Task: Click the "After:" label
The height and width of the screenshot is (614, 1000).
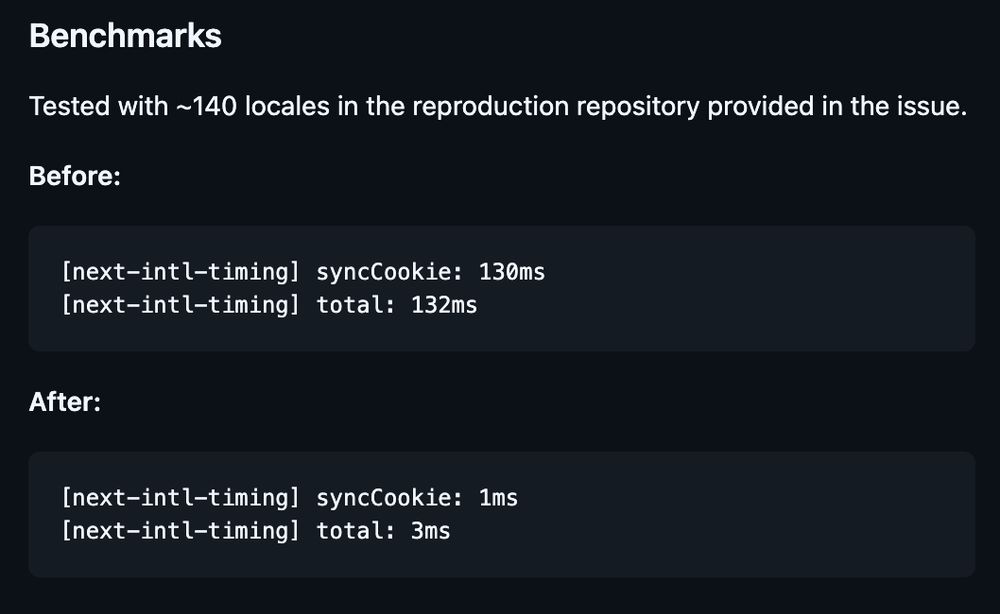Action: pyautogui.click(x=65, y=402)
